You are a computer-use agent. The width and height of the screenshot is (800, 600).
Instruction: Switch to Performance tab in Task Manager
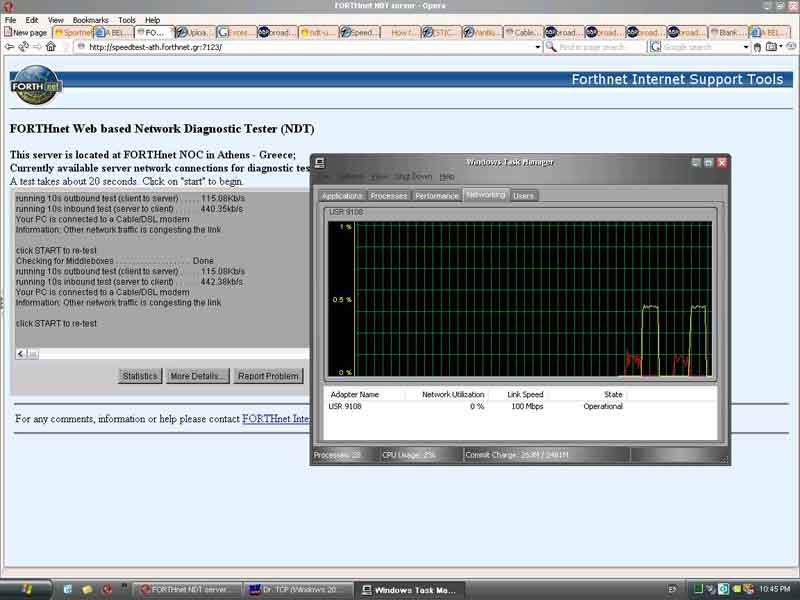(x=436, y=196)
